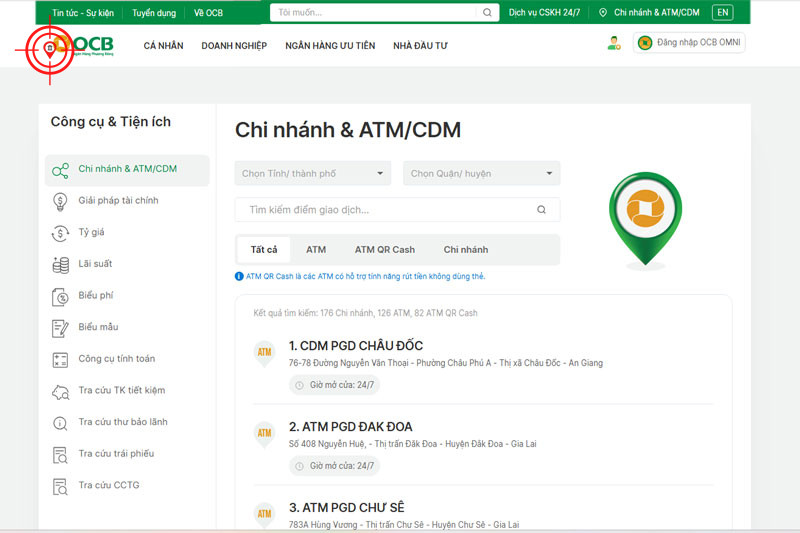Open the CÁ NHÂN menu

163,46
